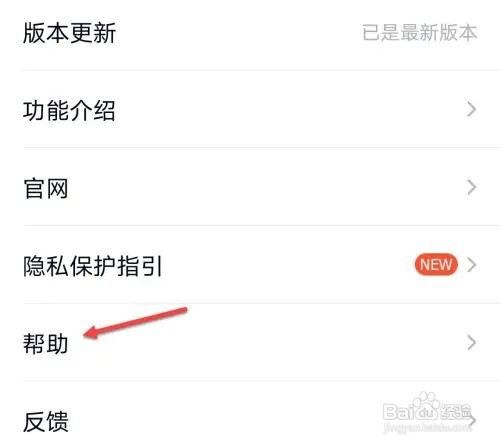Open the 反馈 feedback label
Image resolution: width=500 pixels, height=445 pixels.
tap(46, 421)
